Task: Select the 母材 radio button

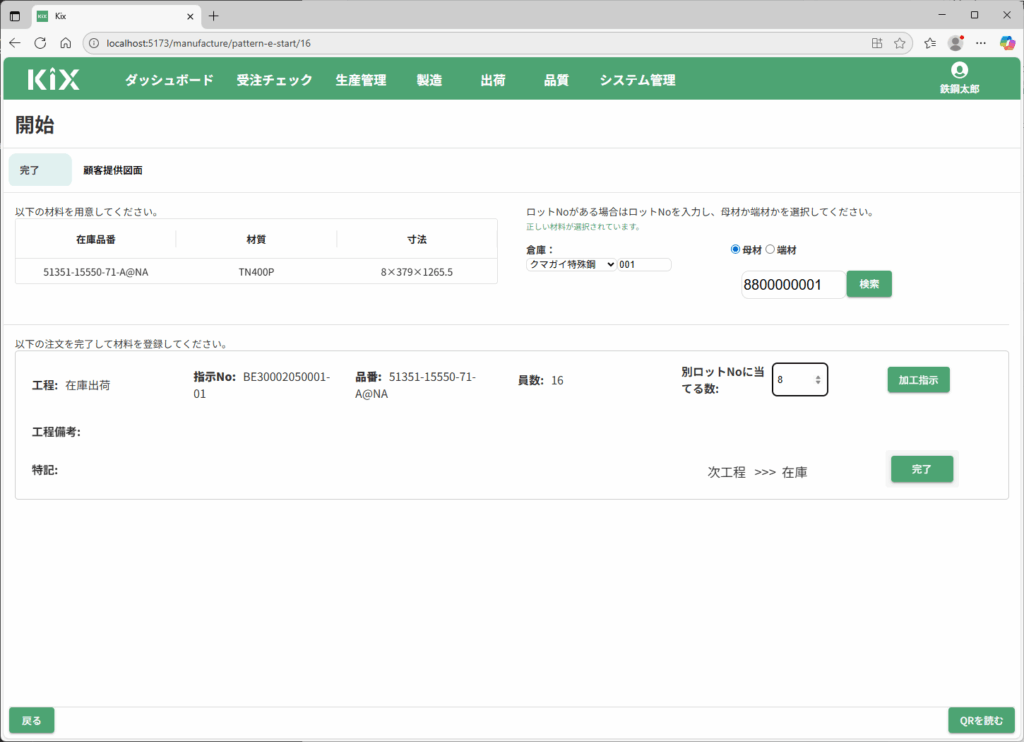Action: pyautogui.click(x=736, y=249)
